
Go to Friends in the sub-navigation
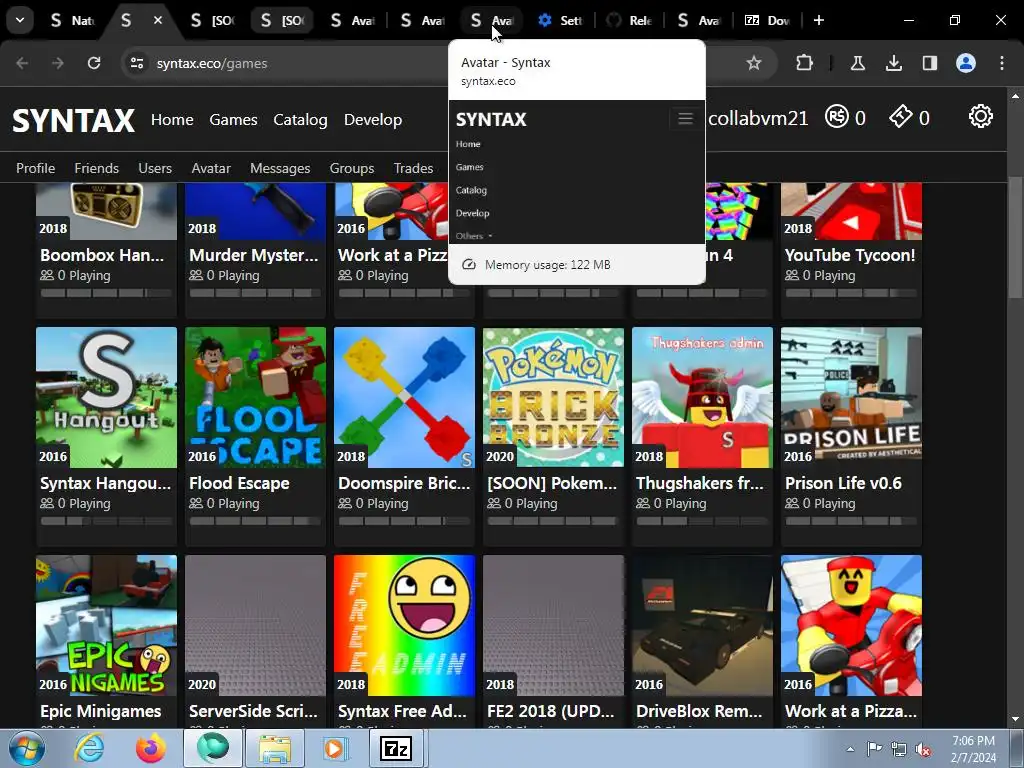(x=97, y=168)
